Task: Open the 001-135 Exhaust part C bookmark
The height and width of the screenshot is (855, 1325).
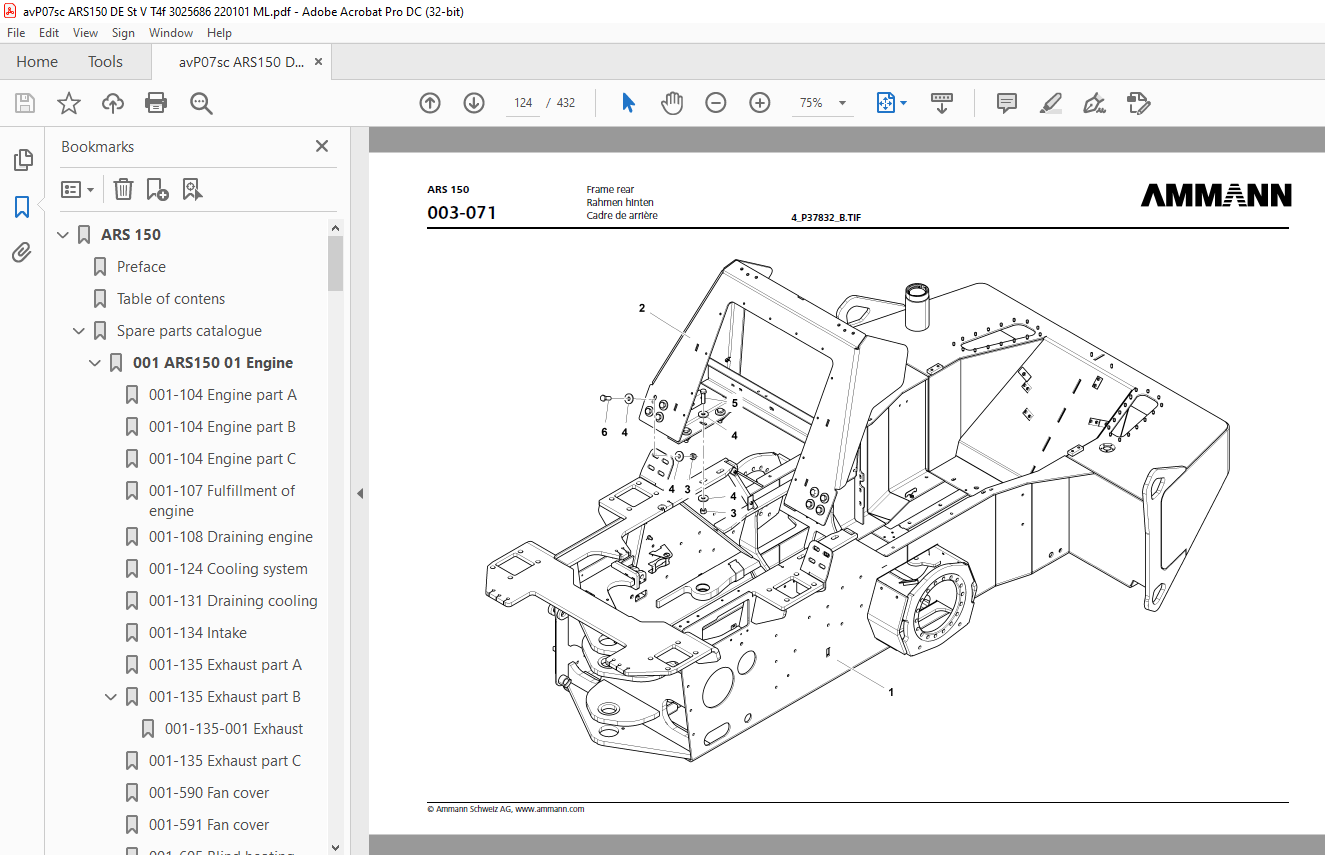Action: 225,761
